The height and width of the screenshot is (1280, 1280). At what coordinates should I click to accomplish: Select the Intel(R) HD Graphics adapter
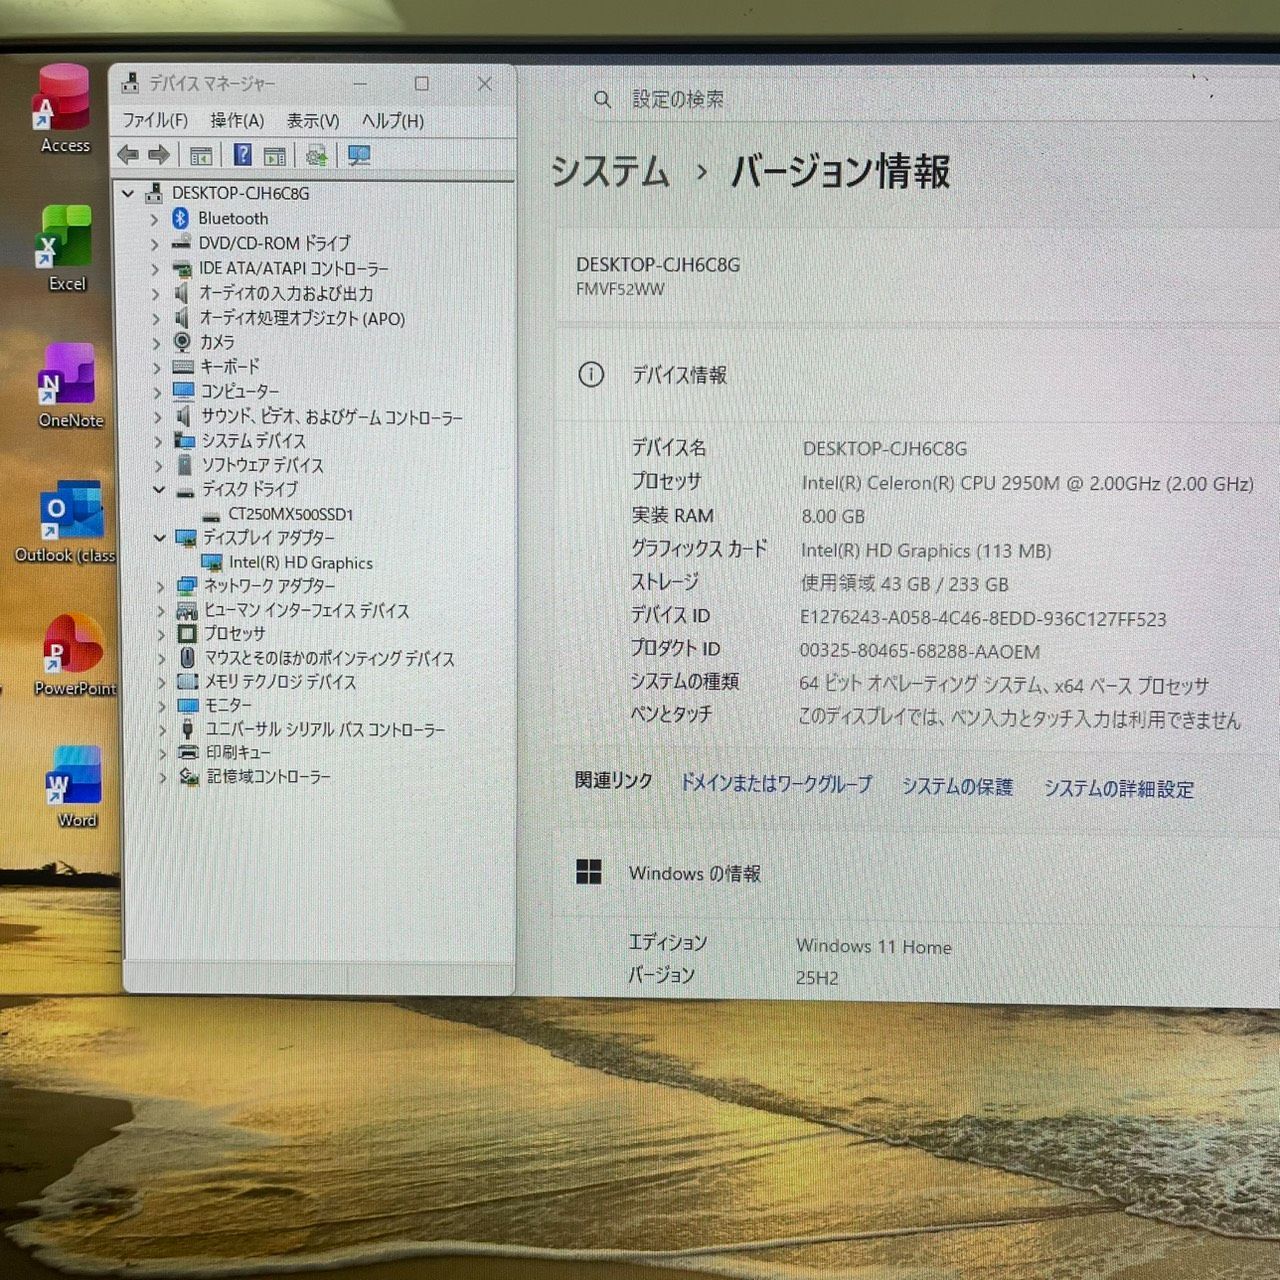pyautogui.click(x=300, y=563)
